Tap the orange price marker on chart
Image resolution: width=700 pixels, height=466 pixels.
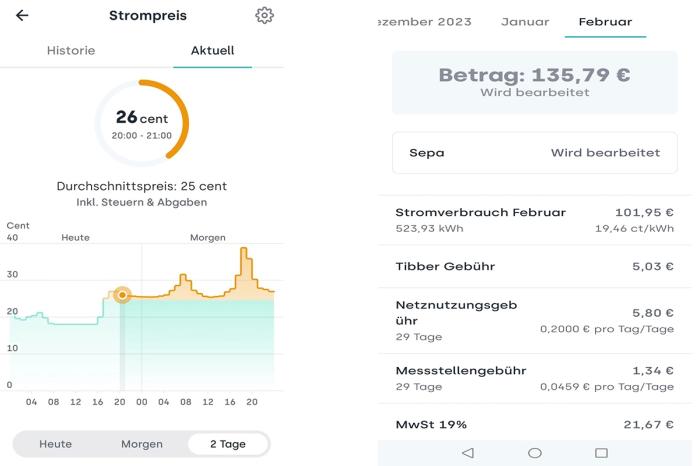tap(122, 295)
